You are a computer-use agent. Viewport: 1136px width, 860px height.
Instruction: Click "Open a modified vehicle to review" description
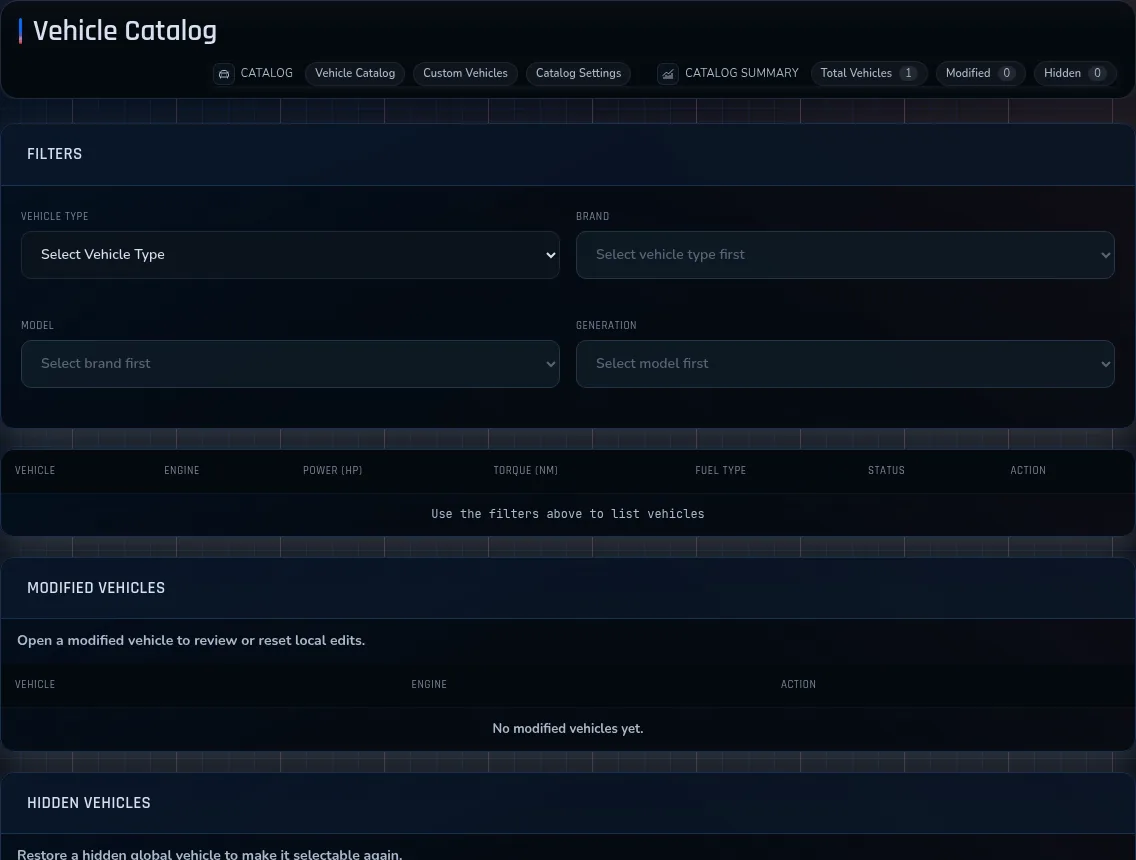[x=191, y=640]
